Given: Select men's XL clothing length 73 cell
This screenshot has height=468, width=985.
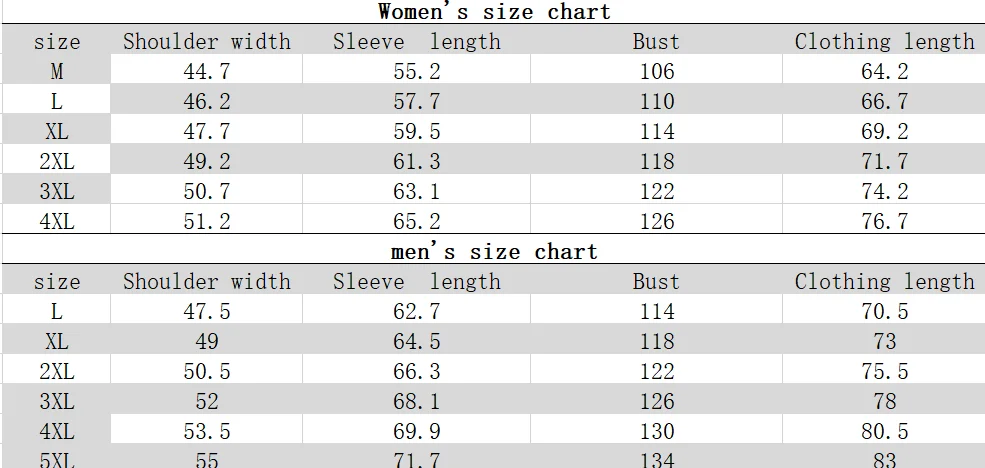Looking at the screenshot, I should (x=884, y=341).
